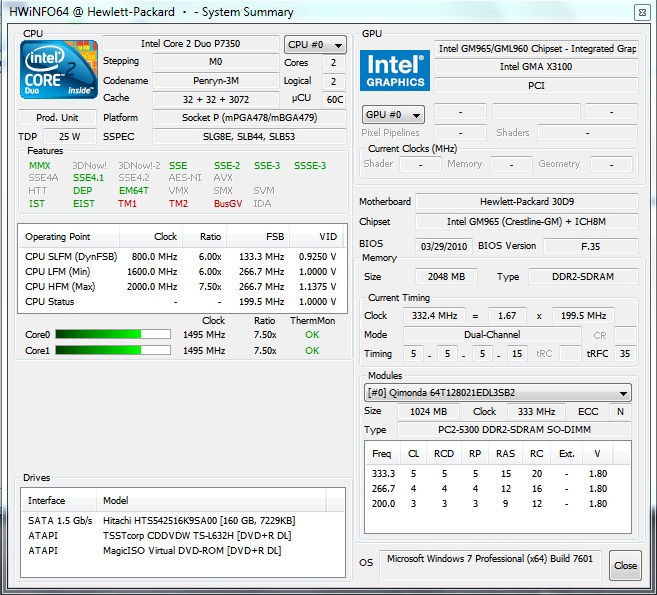
Task: Select the 200.0 frequency timing row
Action: point(497,504)
